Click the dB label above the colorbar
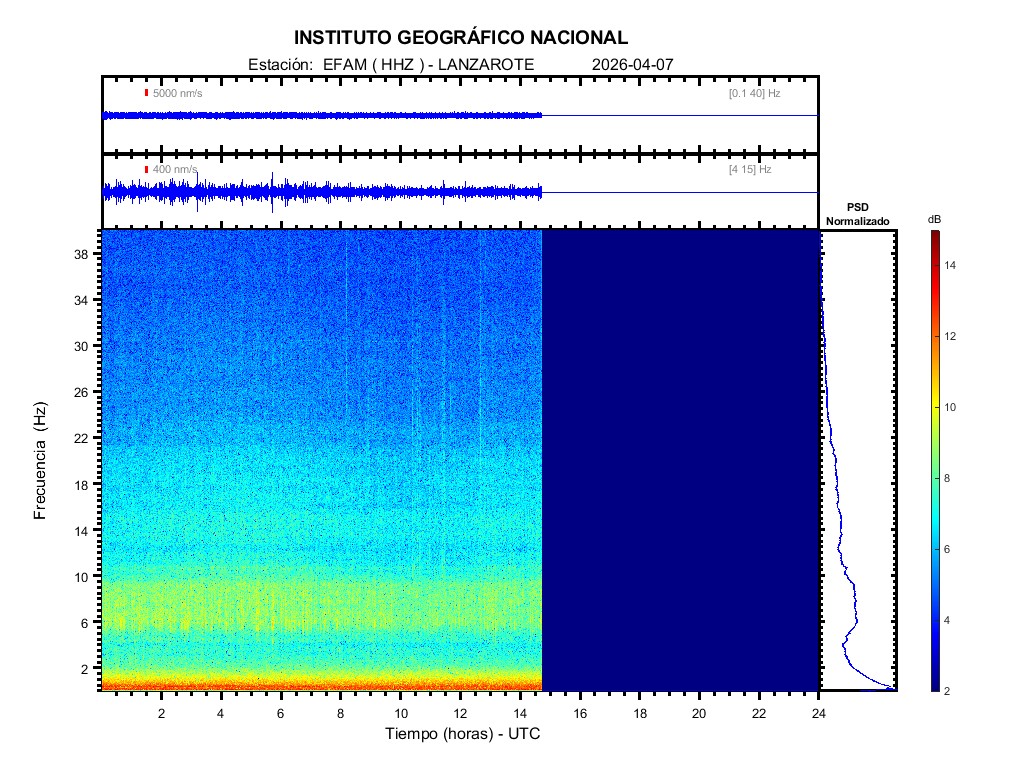The height and width of the screenshot is (768, 1024). tap(934, 218)
